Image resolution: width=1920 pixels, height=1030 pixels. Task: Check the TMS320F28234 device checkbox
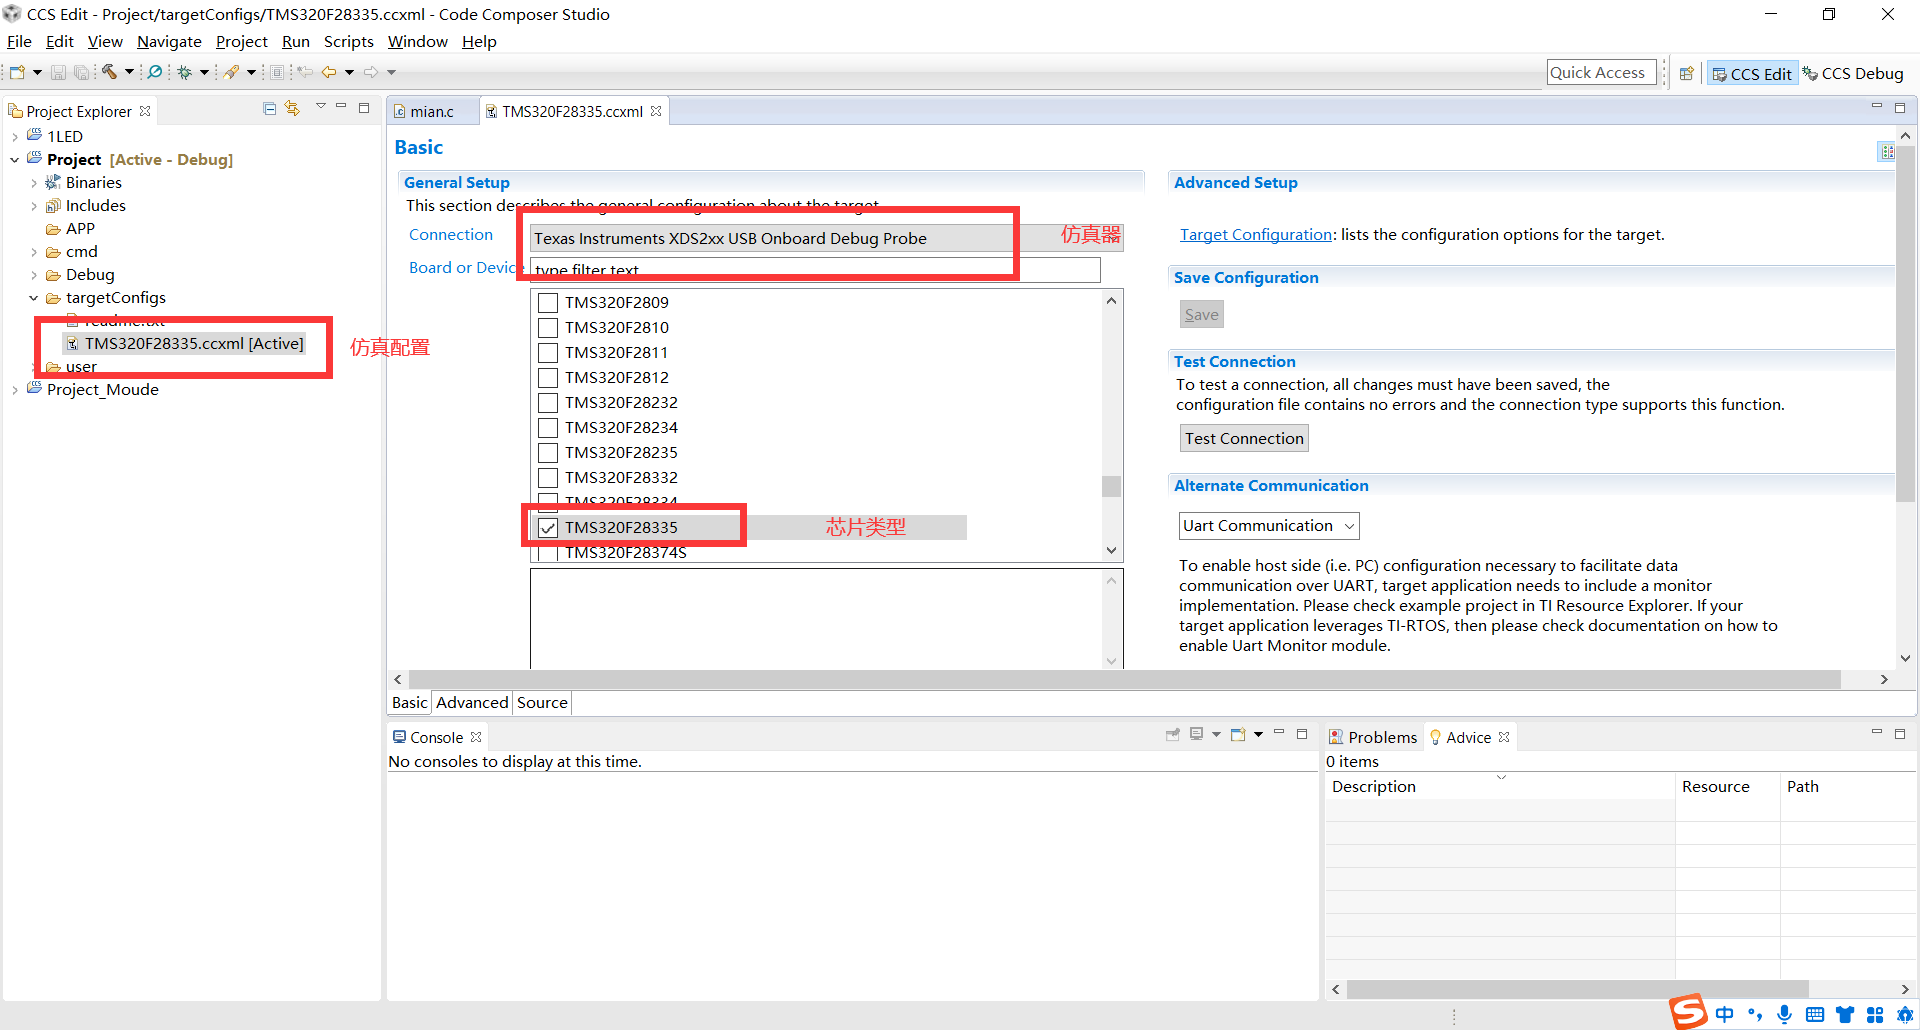(x=548, y=427)
